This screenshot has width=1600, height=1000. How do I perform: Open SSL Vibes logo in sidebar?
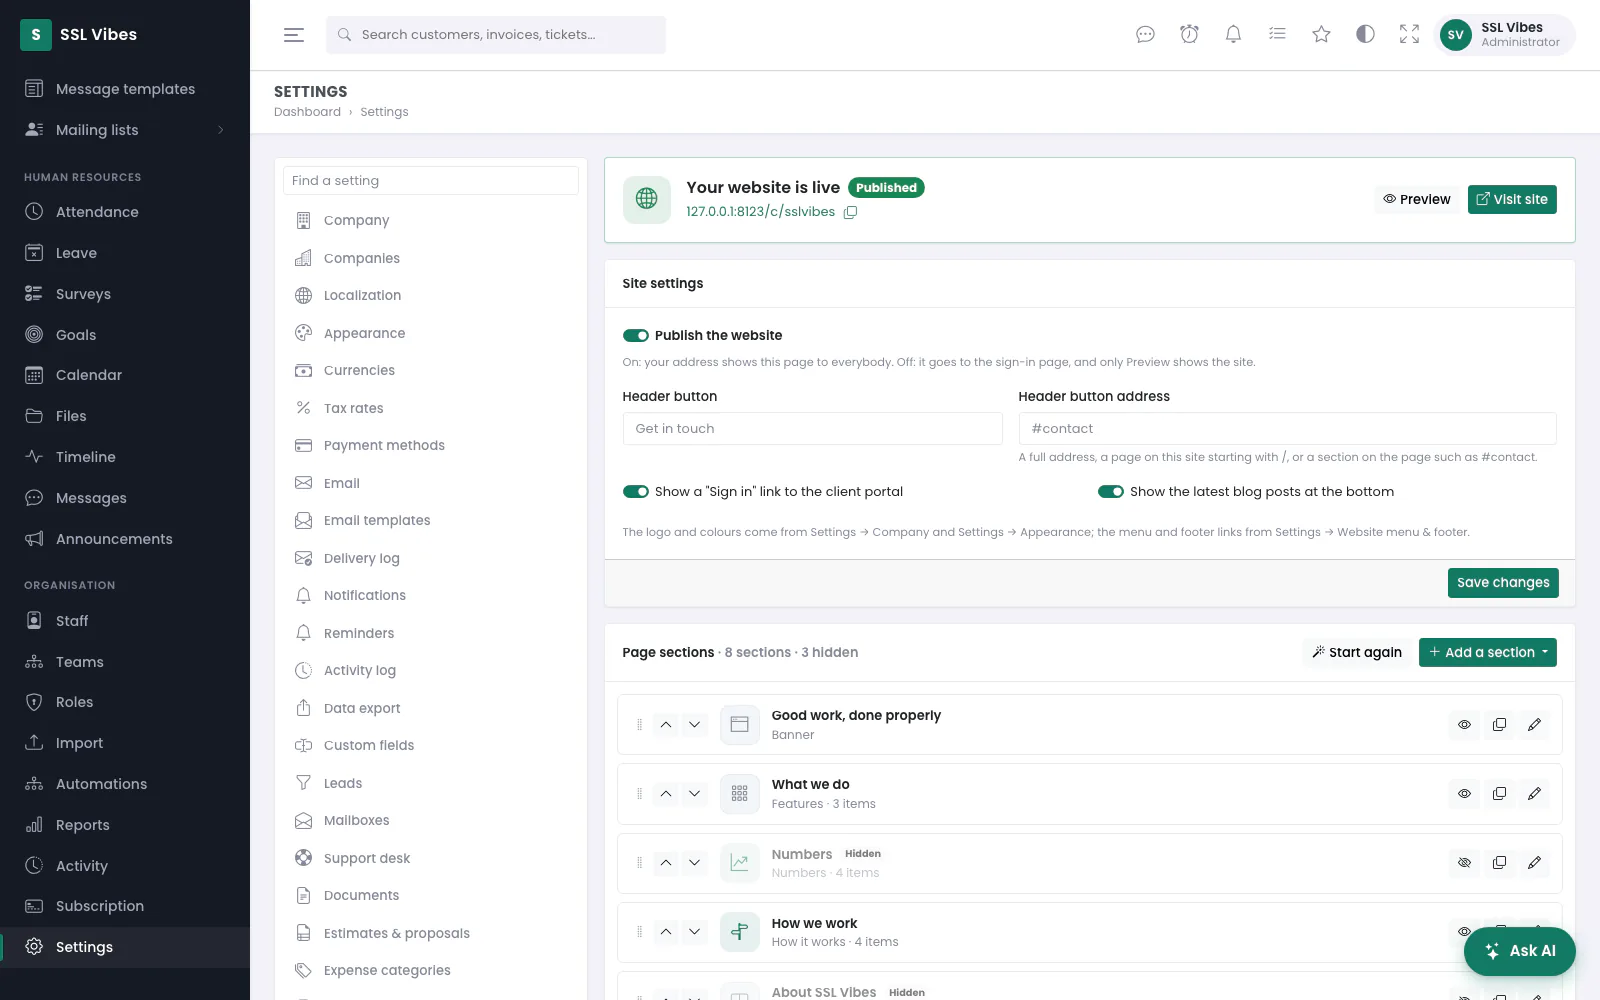(x=36, y=35)
